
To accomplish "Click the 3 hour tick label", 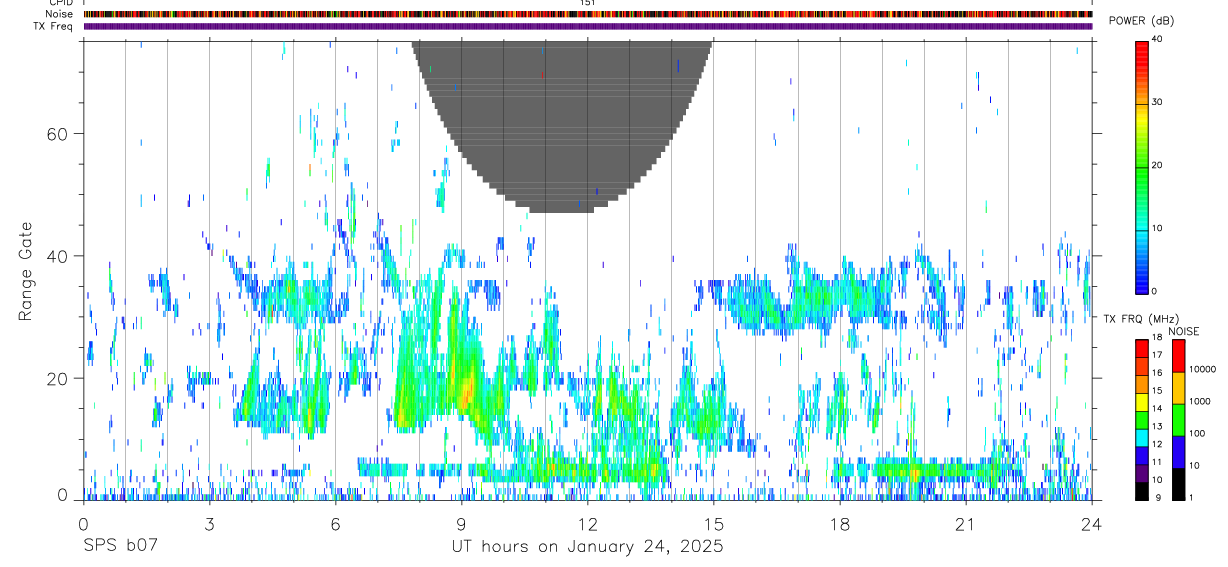I will point(209,524).
